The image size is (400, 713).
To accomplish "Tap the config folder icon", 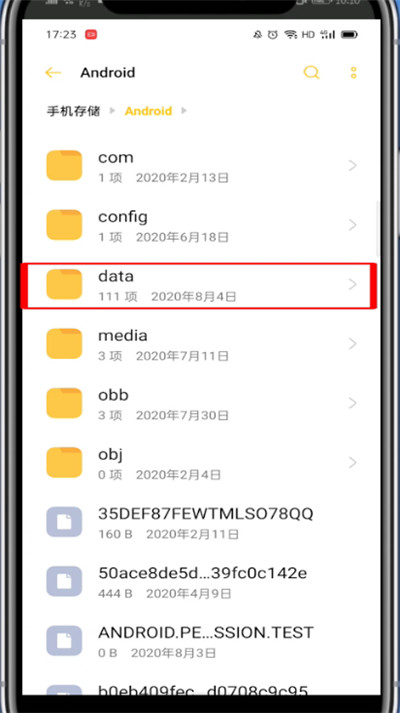I will (x=64, y=225).
